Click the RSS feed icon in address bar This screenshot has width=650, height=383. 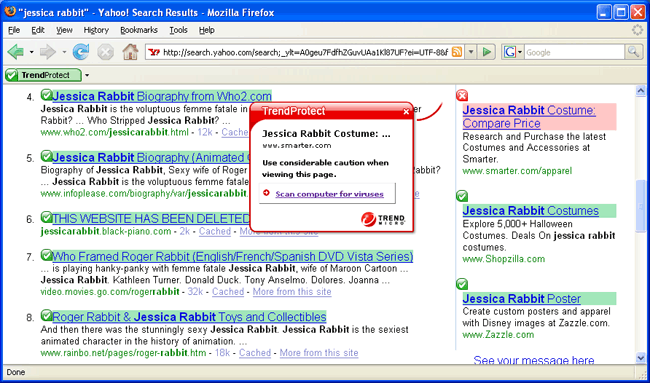457,52
